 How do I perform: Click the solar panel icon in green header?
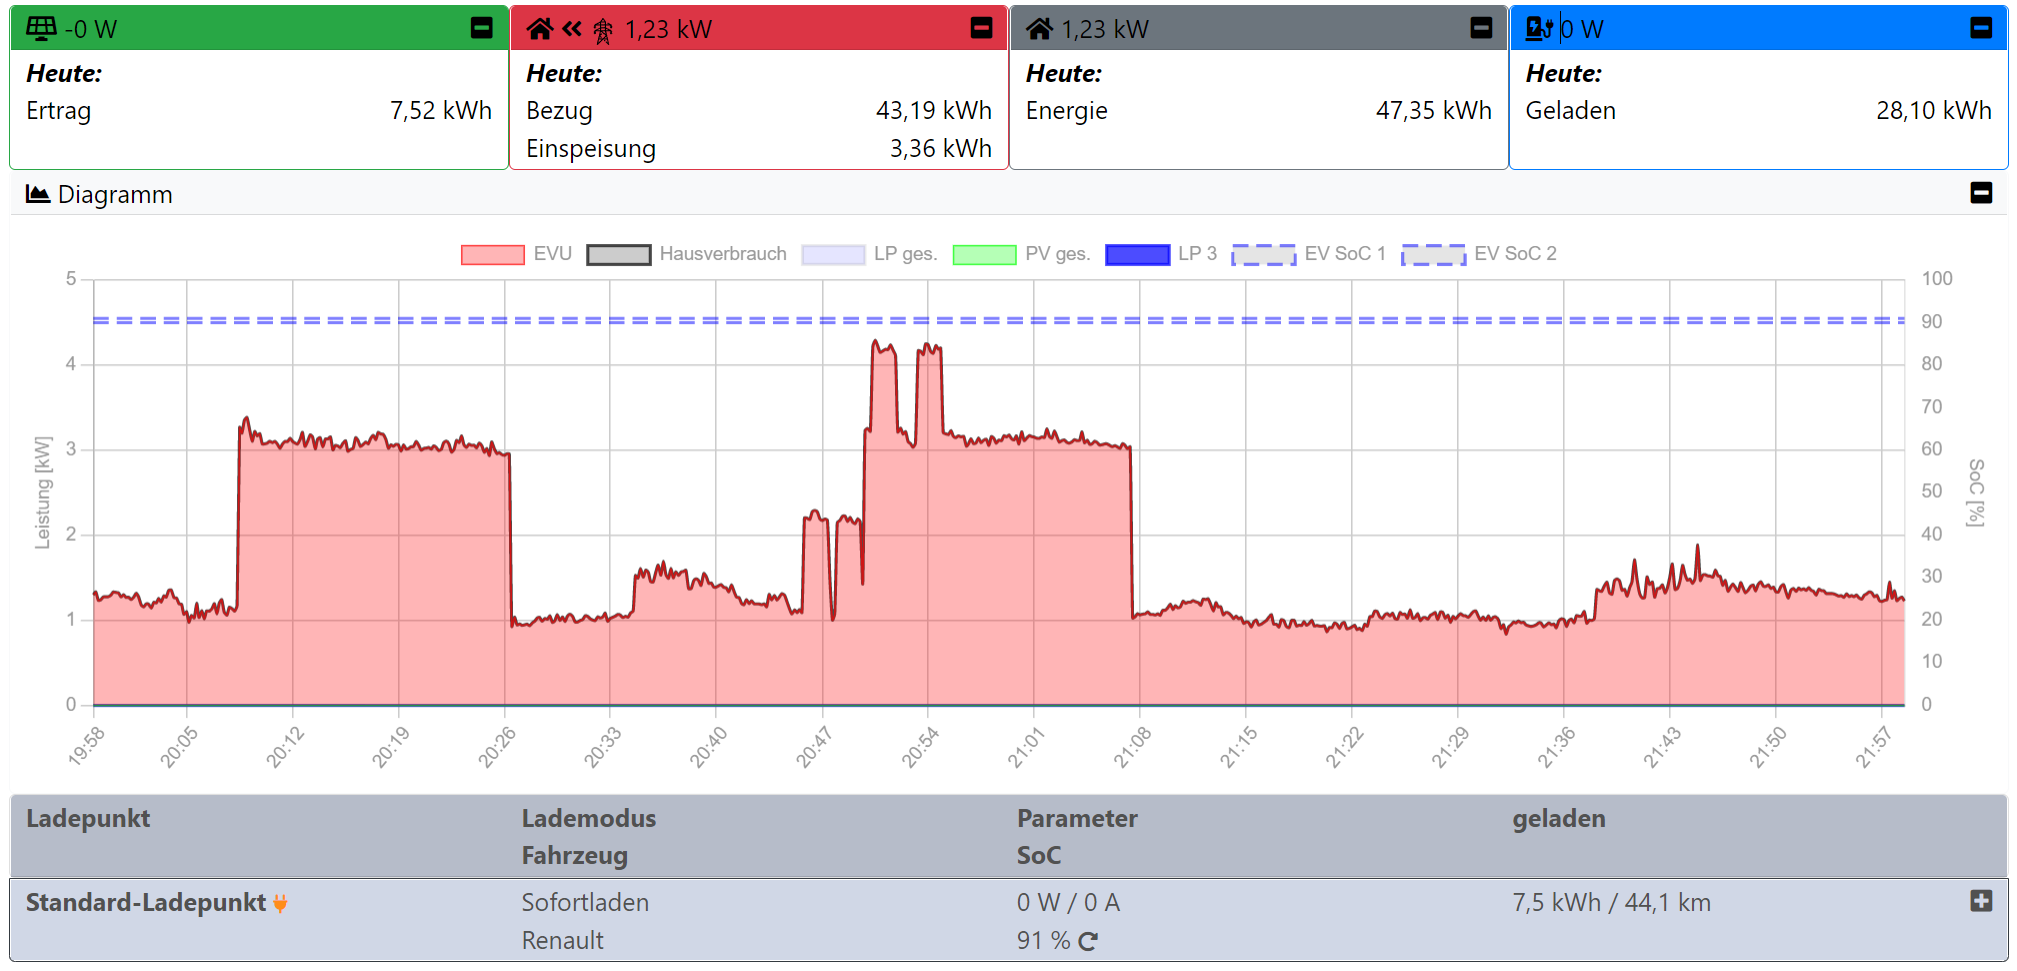tap(41, 28)
